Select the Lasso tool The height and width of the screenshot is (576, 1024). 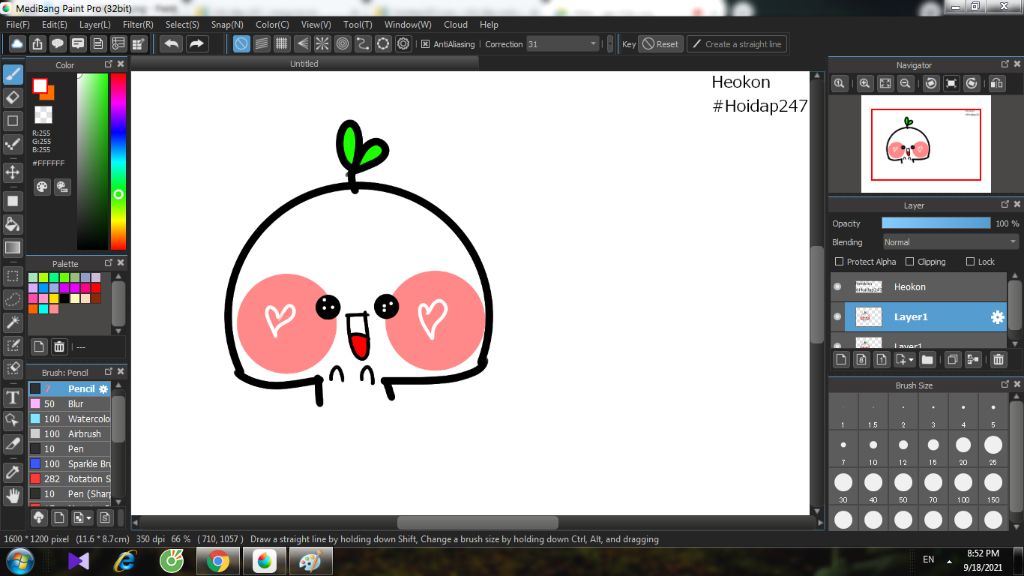pyautogui.click(x=12, y=300)
